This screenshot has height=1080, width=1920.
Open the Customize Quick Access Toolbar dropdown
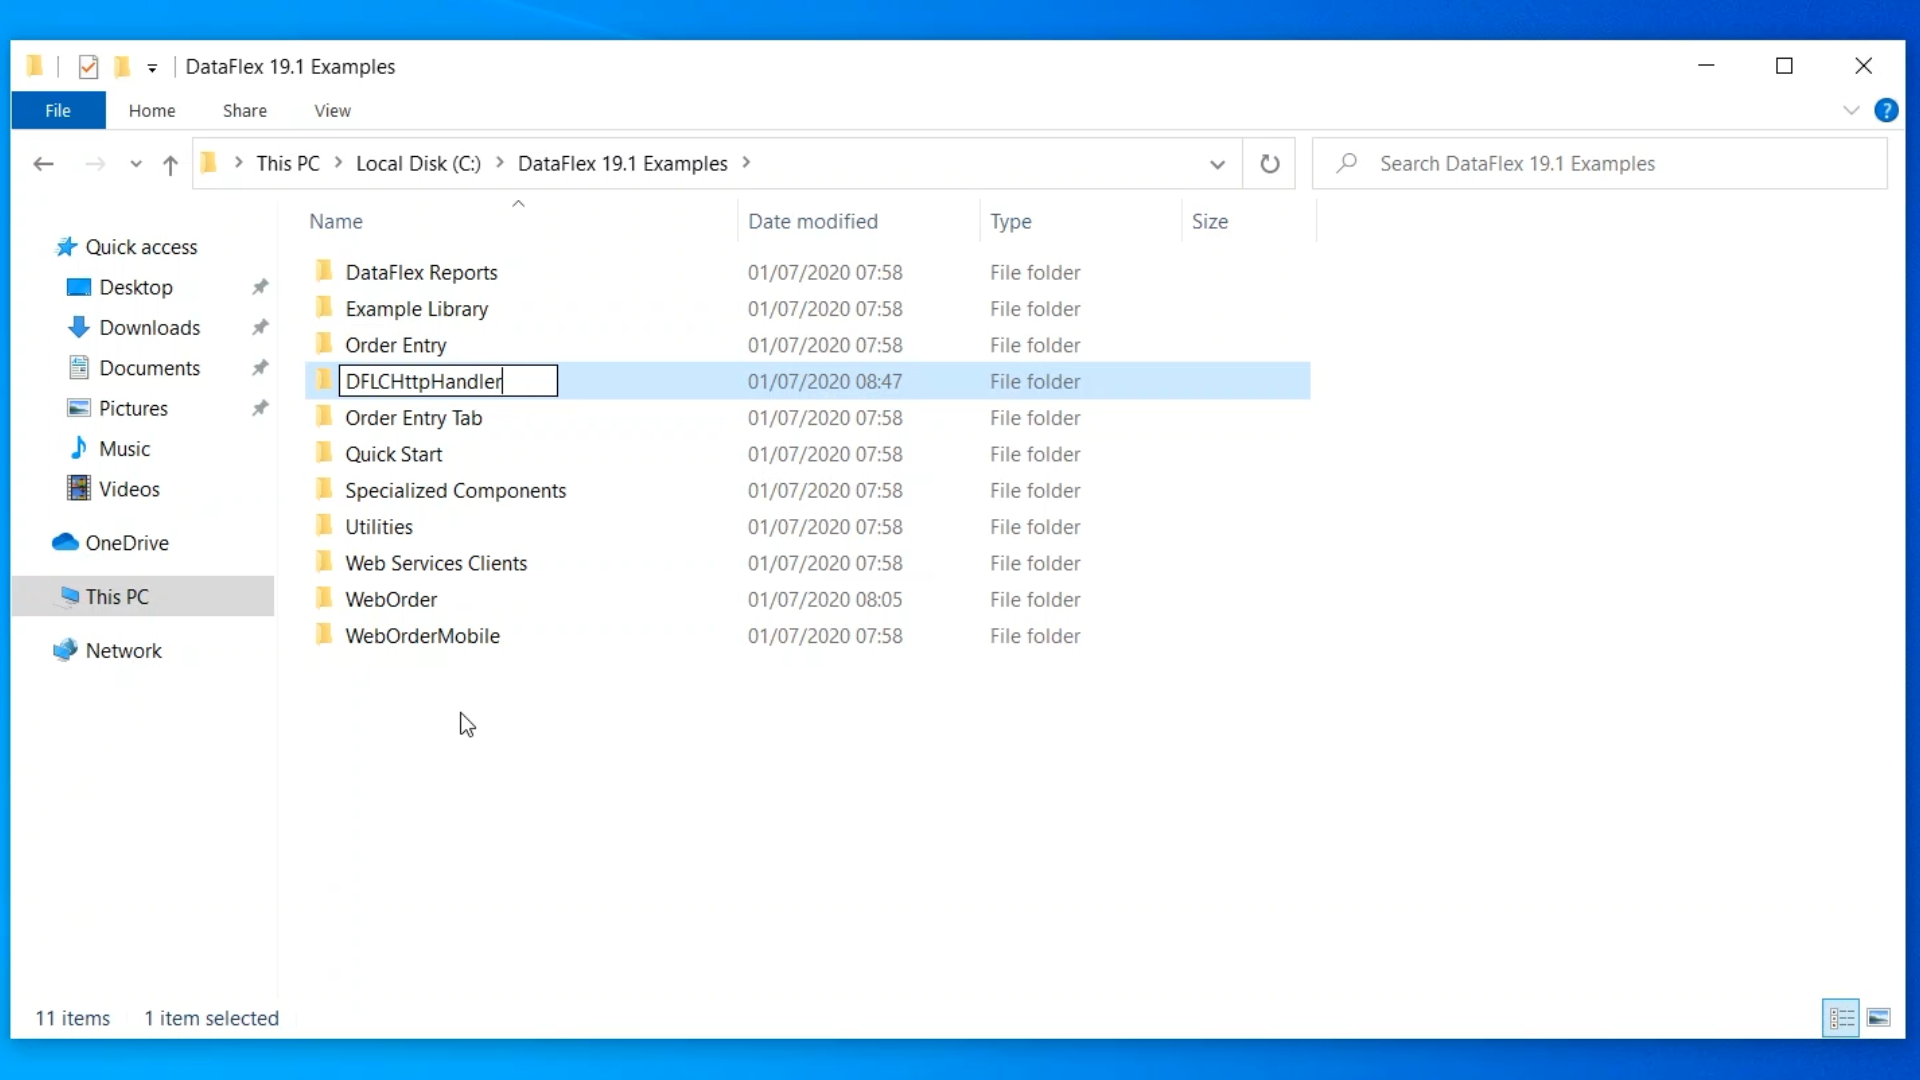152,68
